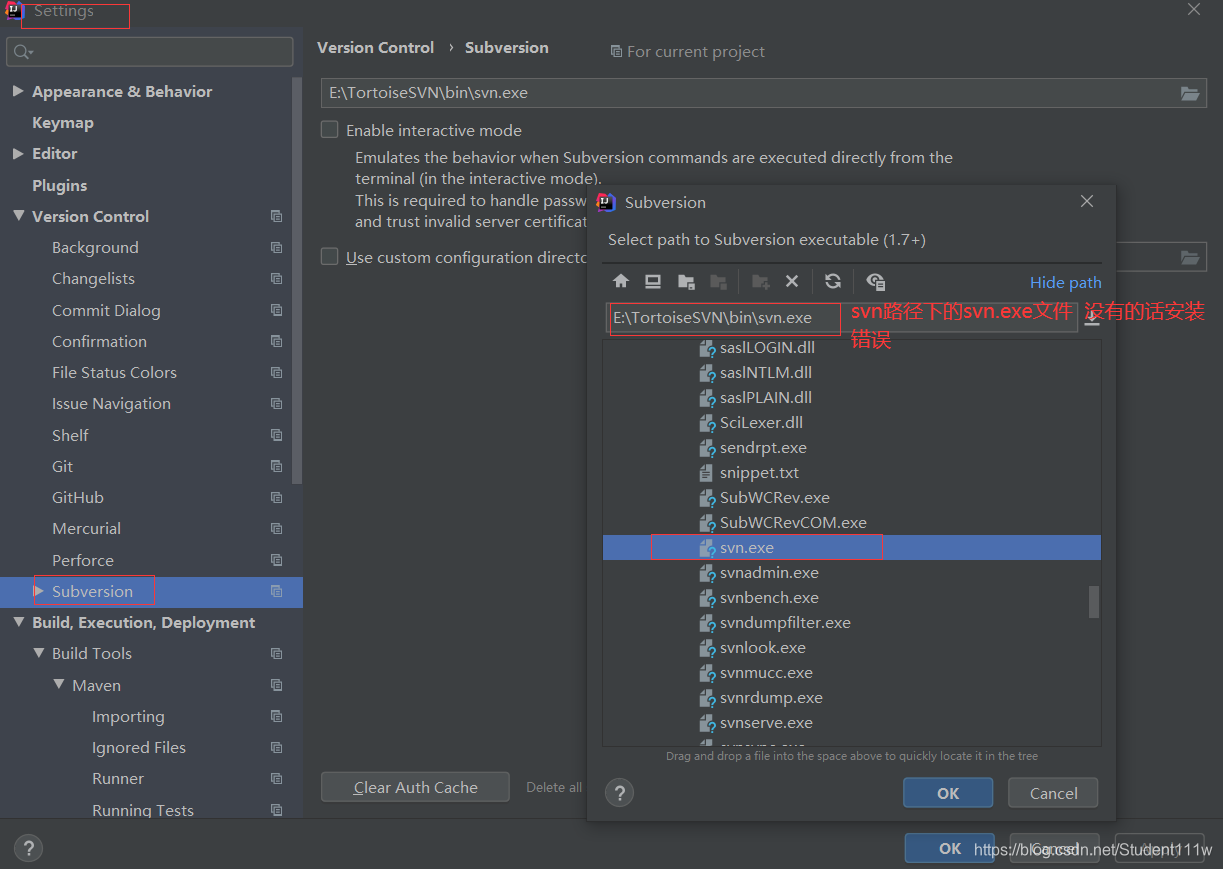Select Confirmation settings item
This screenshot has height=869, width=1223.
tap(99, 341)
